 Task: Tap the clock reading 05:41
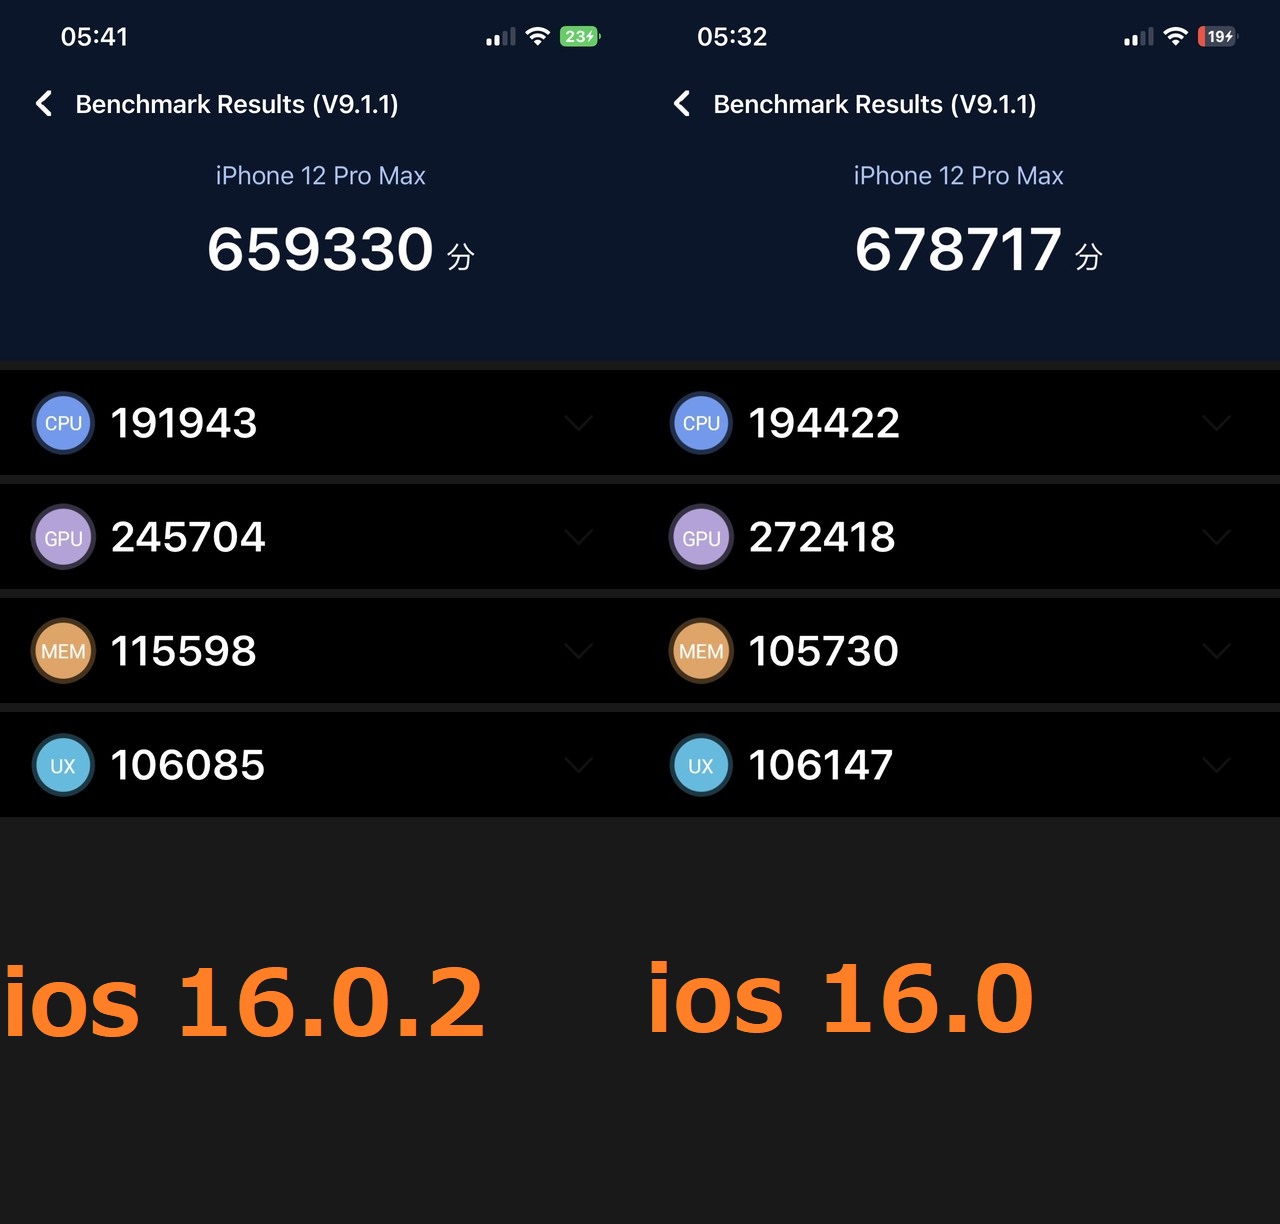point(94,37)
